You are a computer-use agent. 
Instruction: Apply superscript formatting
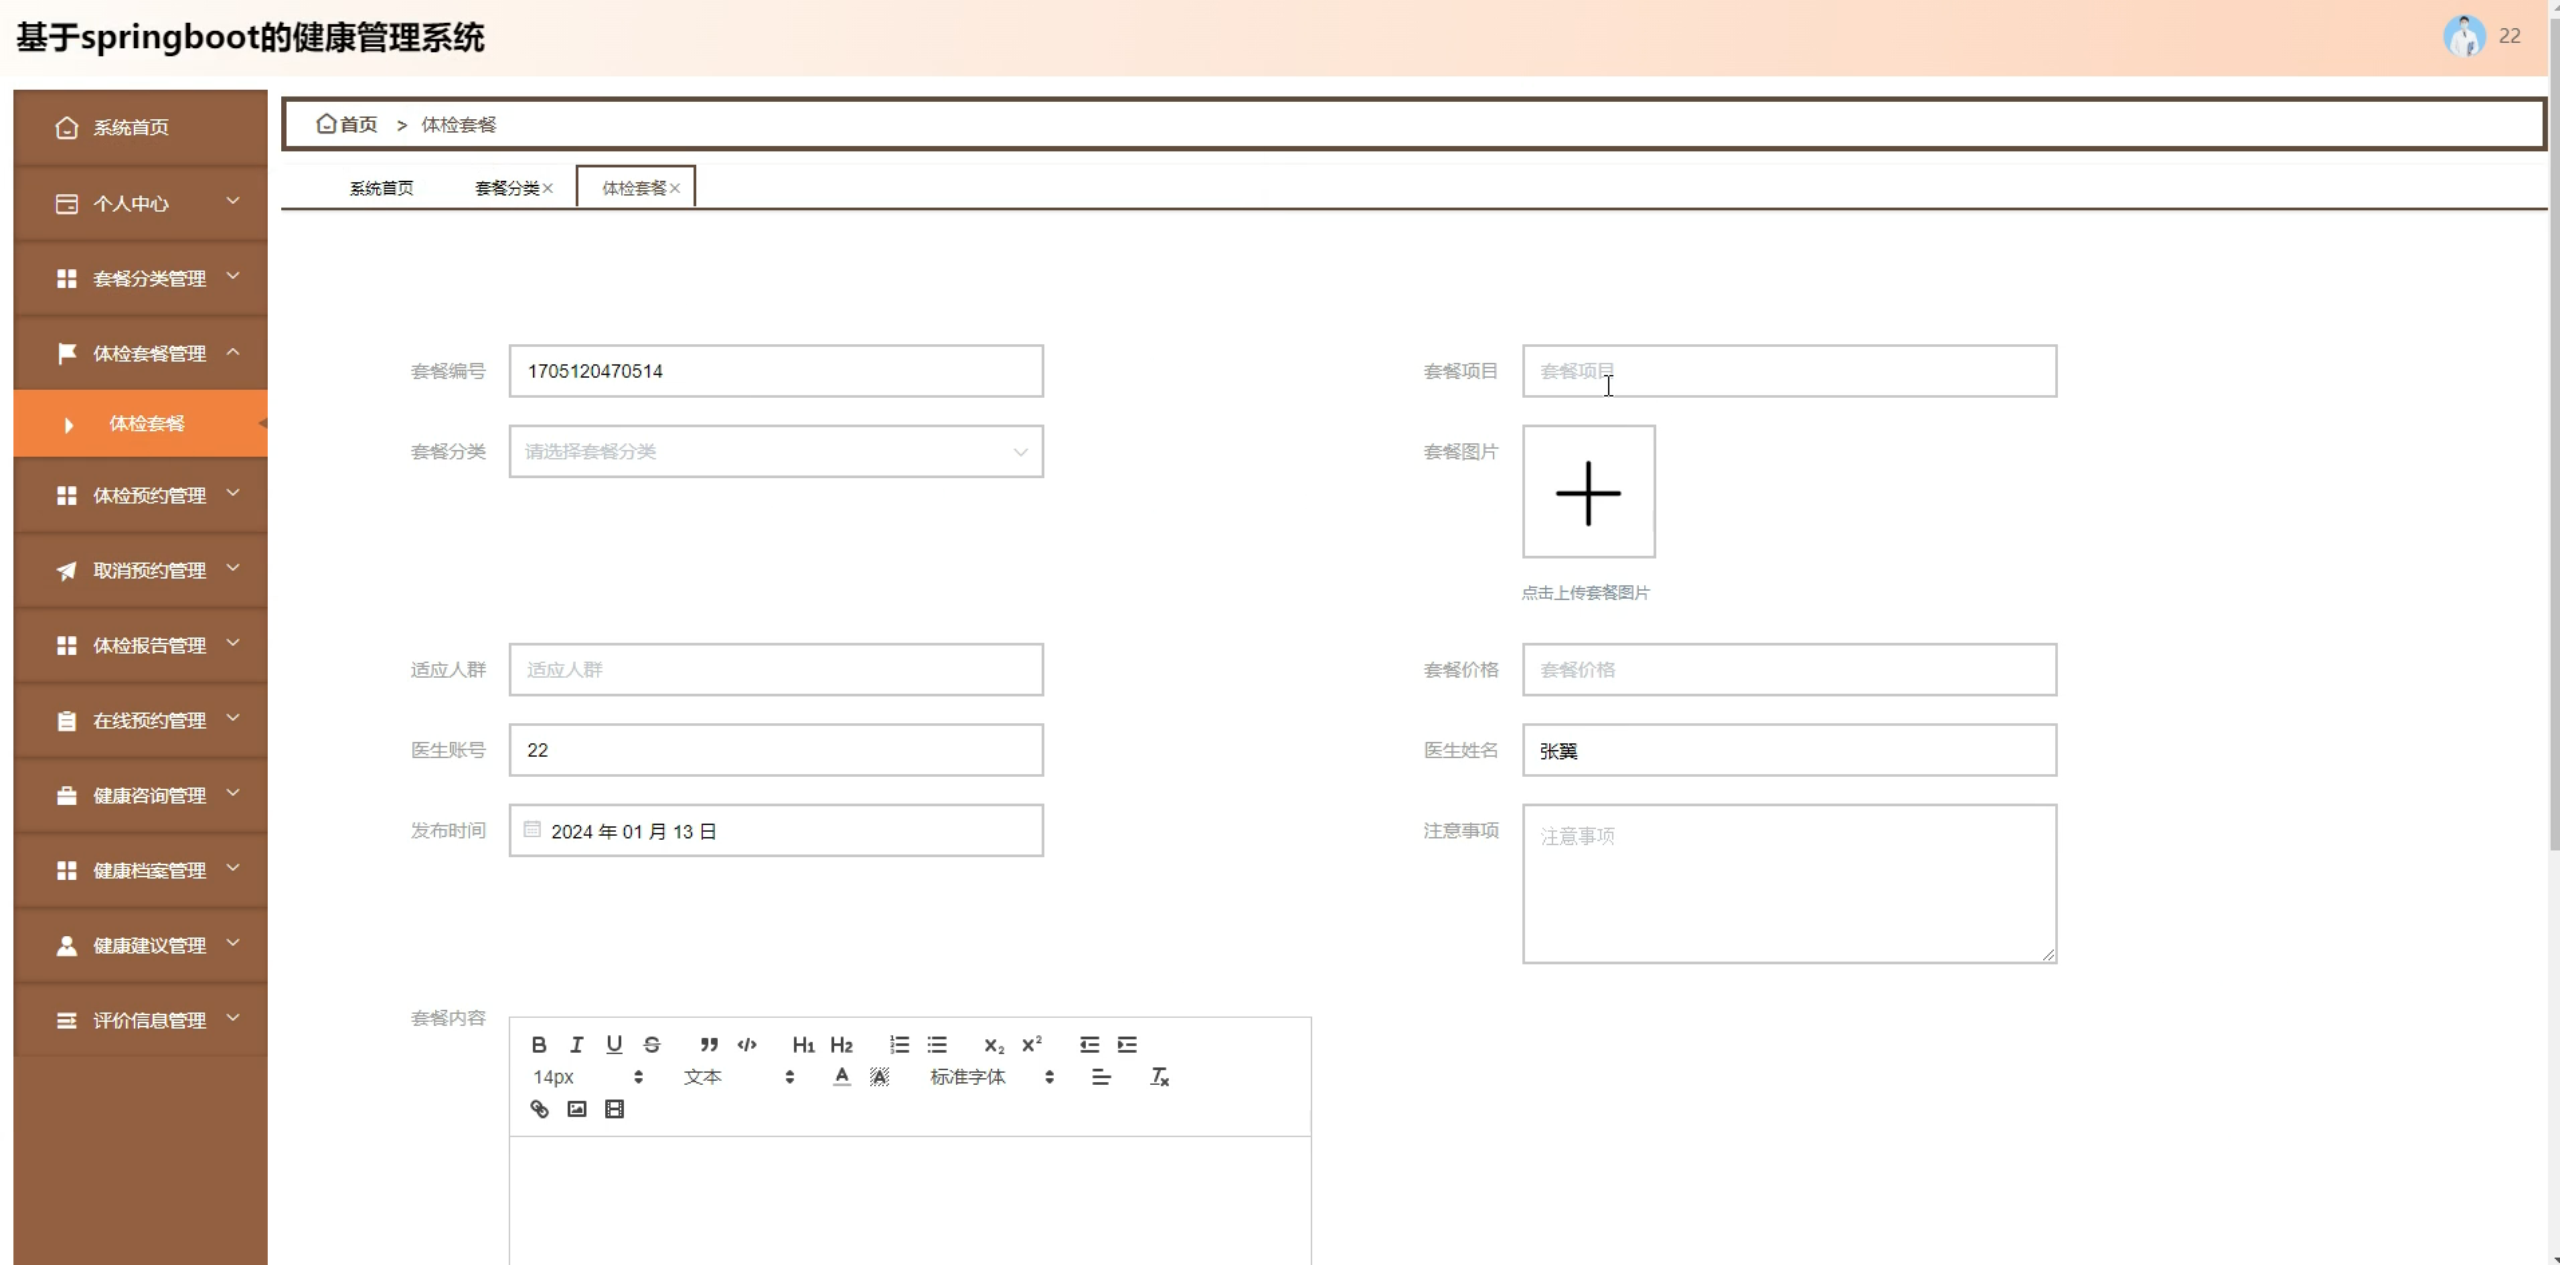1032,1044
